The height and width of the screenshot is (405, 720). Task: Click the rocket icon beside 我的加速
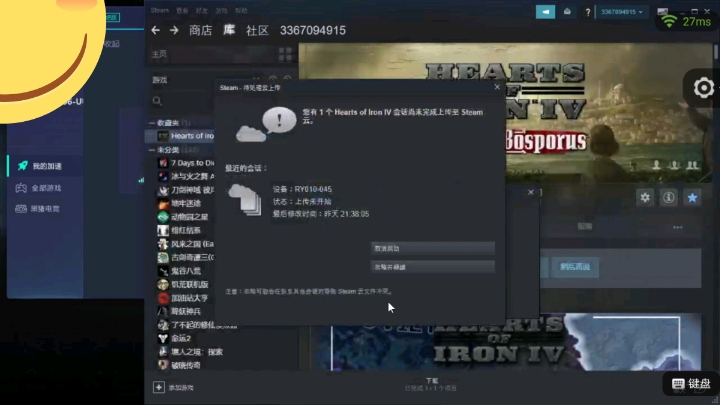click(x=22, y=166)
